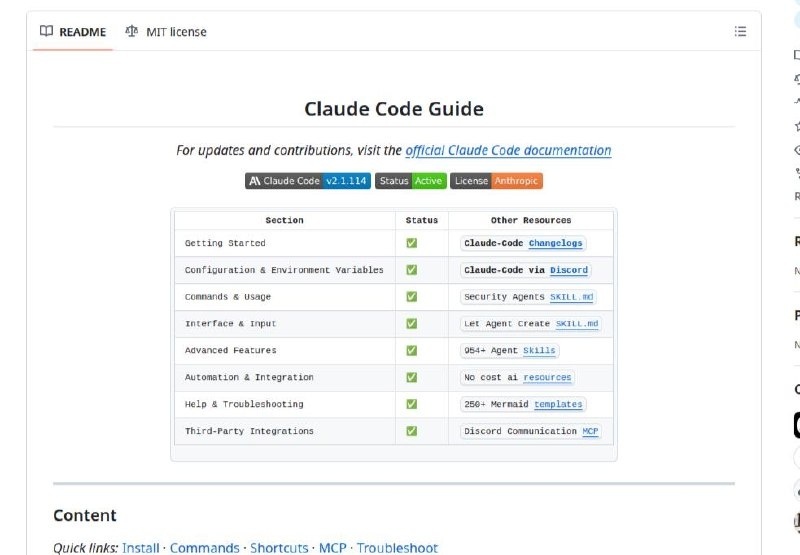This screenshot has width=800, height=555.
Task: Click the green checkmark for Getting Started
Action: pyautogui.click(x=411, y=243)
